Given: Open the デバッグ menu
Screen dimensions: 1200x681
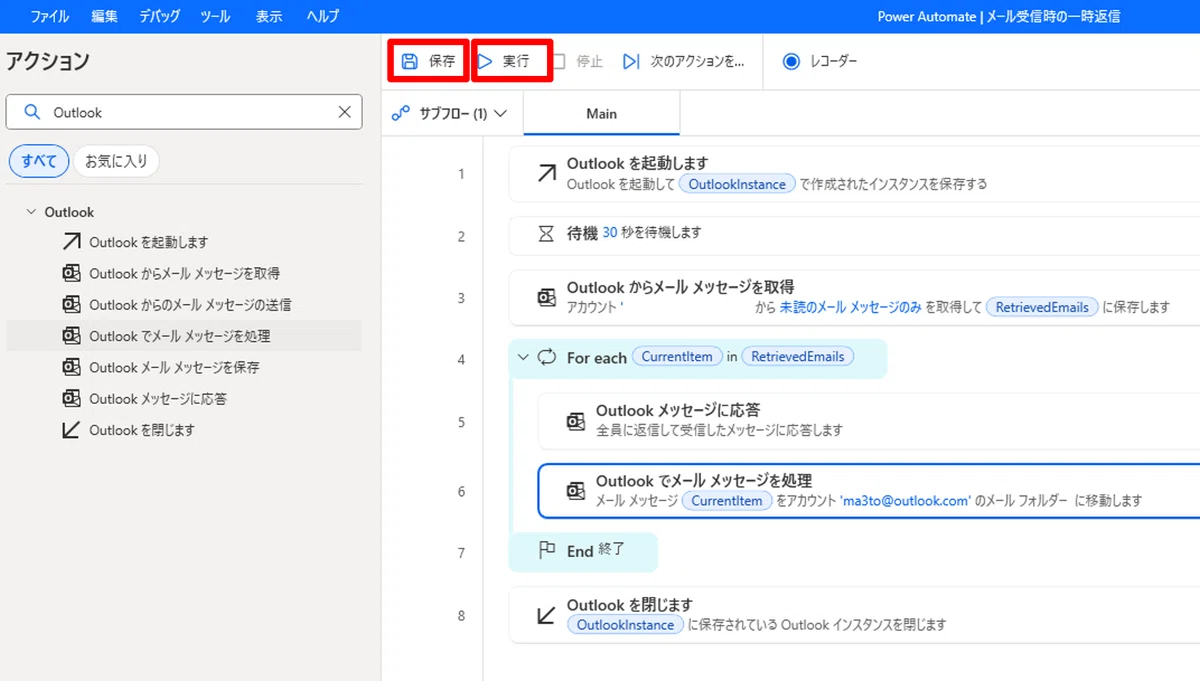Looking at the screenshot, I should [159, 16].
